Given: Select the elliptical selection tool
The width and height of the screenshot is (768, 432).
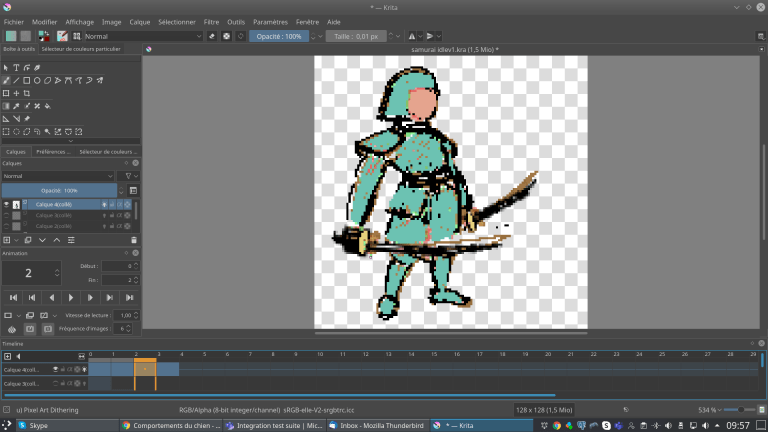Looking at the screenshot, I should coord(16,131).
